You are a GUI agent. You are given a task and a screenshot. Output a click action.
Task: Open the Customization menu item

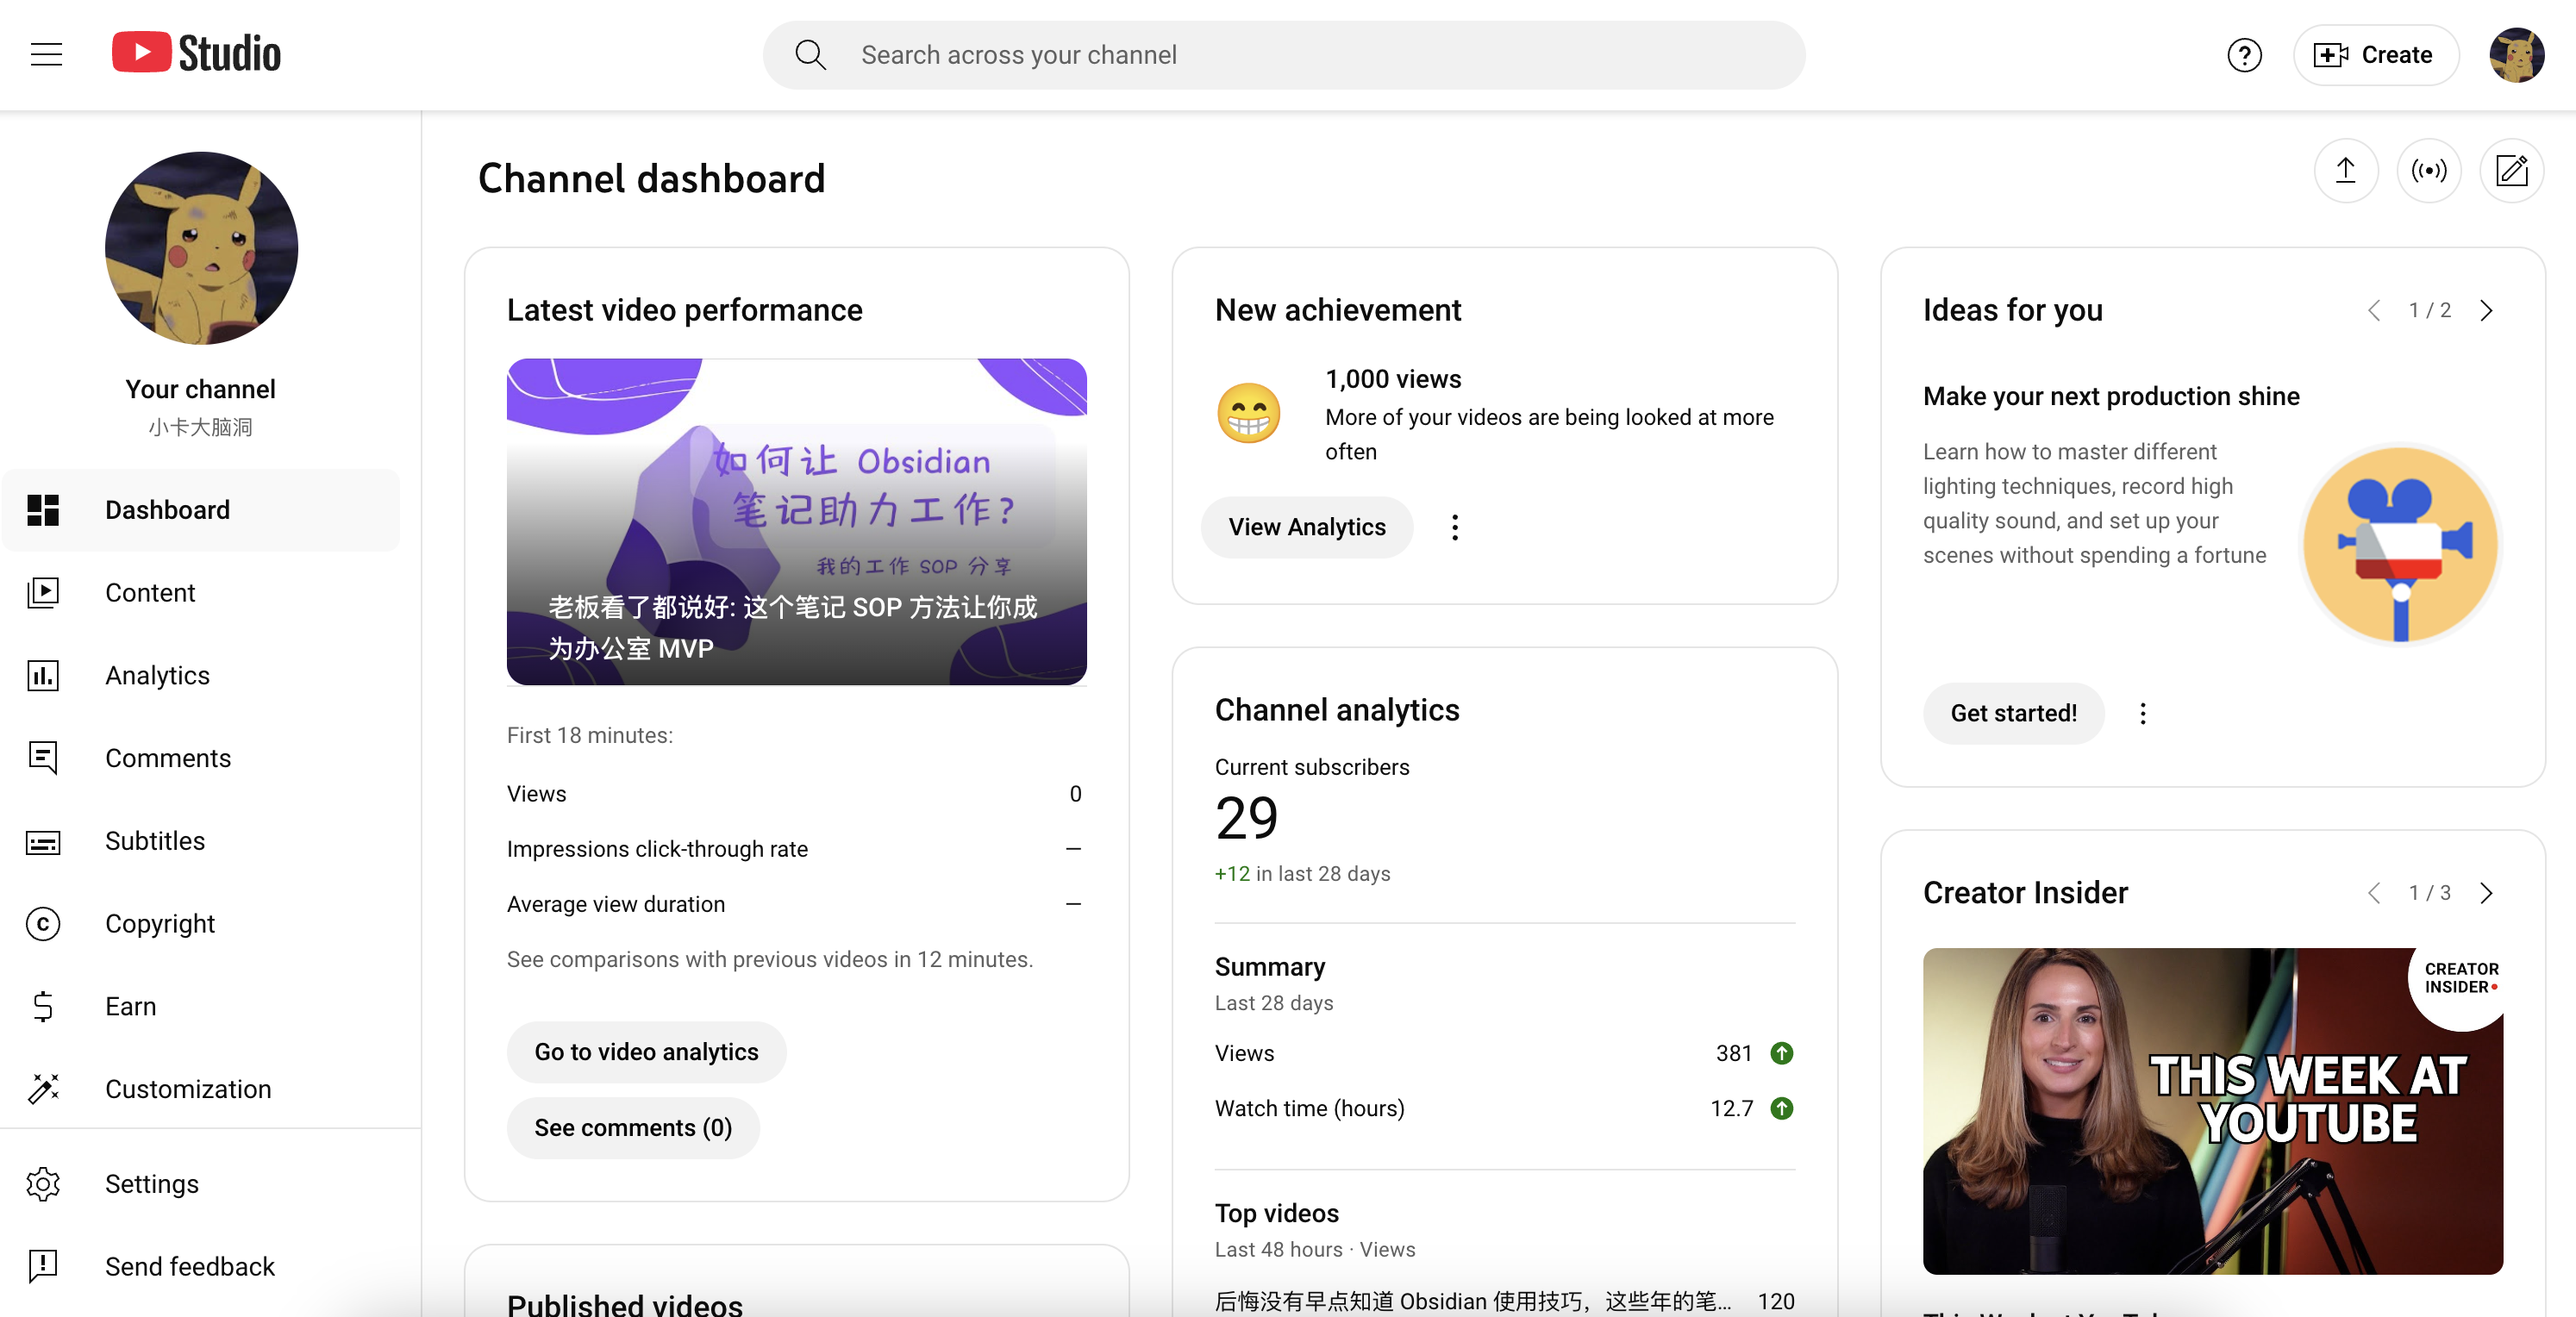point(201,1089)
